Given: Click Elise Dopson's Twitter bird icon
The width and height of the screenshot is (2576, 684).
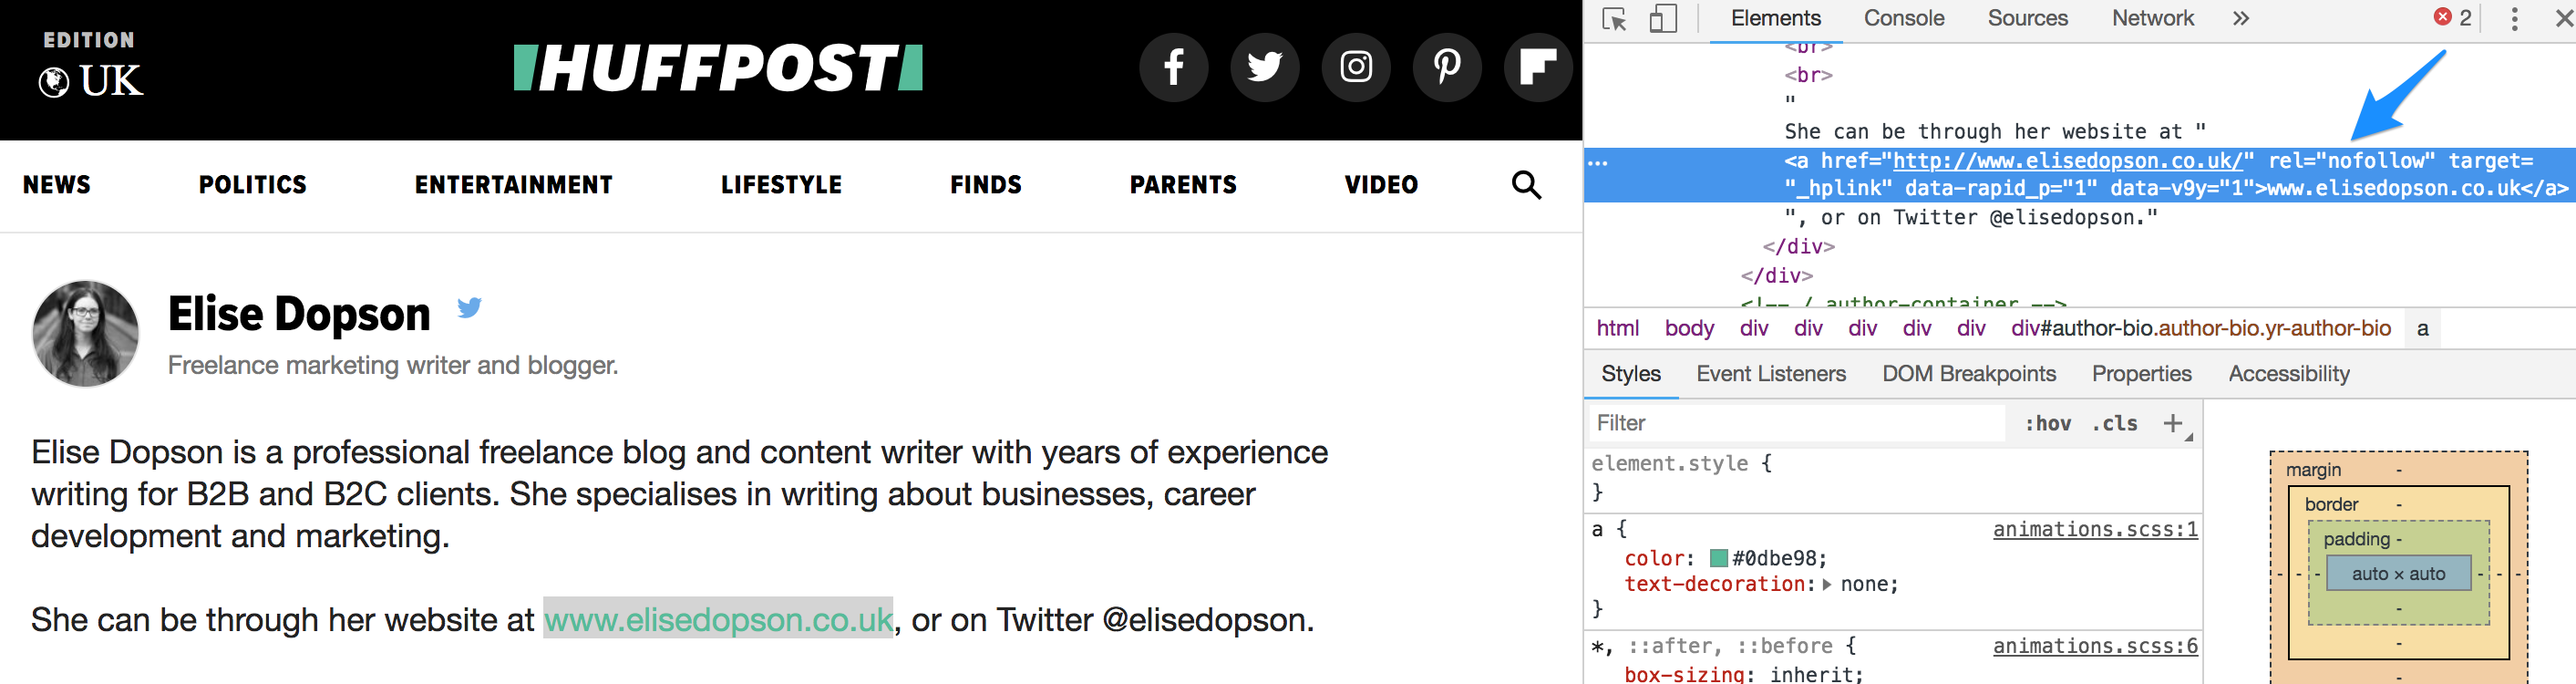Looking at the screenshot, I should tap(469, 308).
